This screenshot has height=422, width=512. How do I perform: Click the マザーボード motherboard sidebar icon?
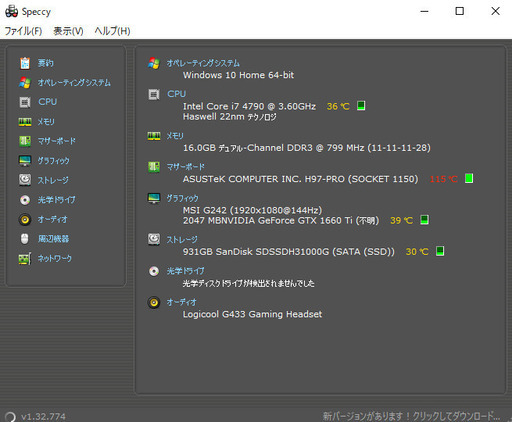(25, 141)
